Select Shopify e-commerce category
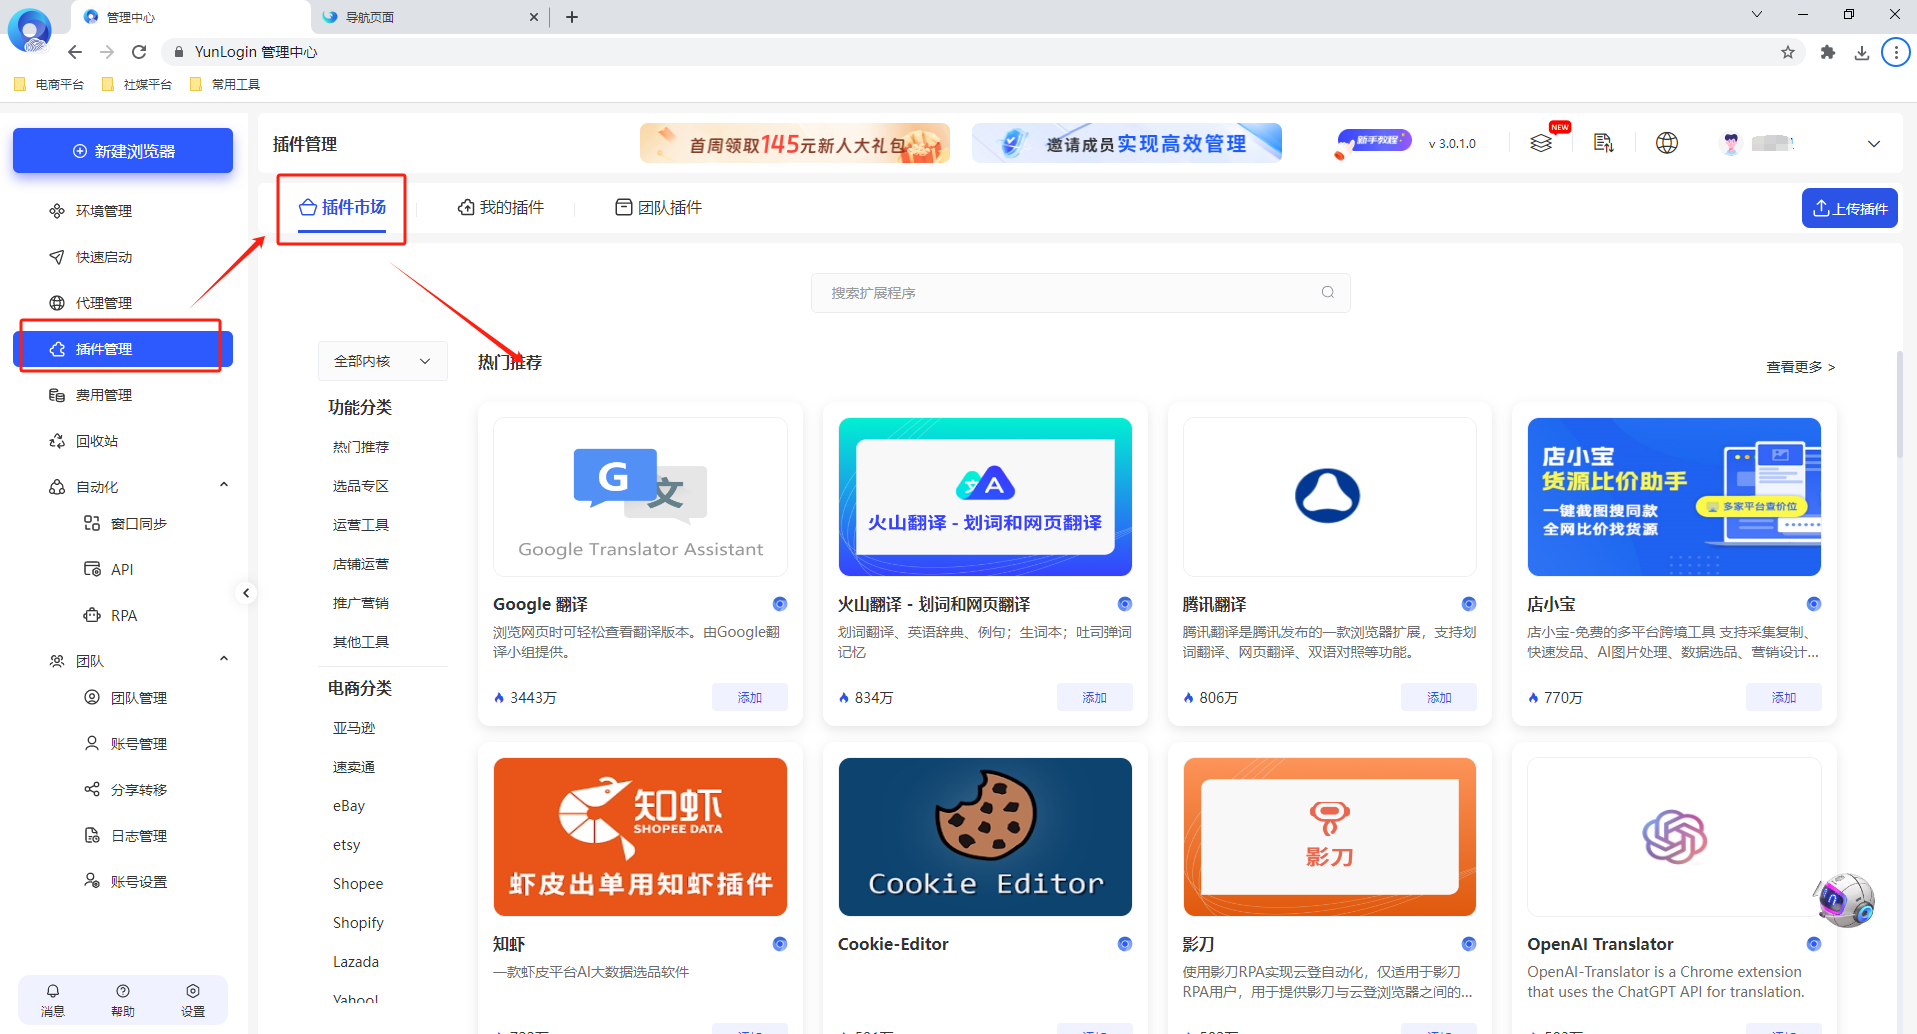The height and width of the screenshot is (1034, 1917). 358,923
